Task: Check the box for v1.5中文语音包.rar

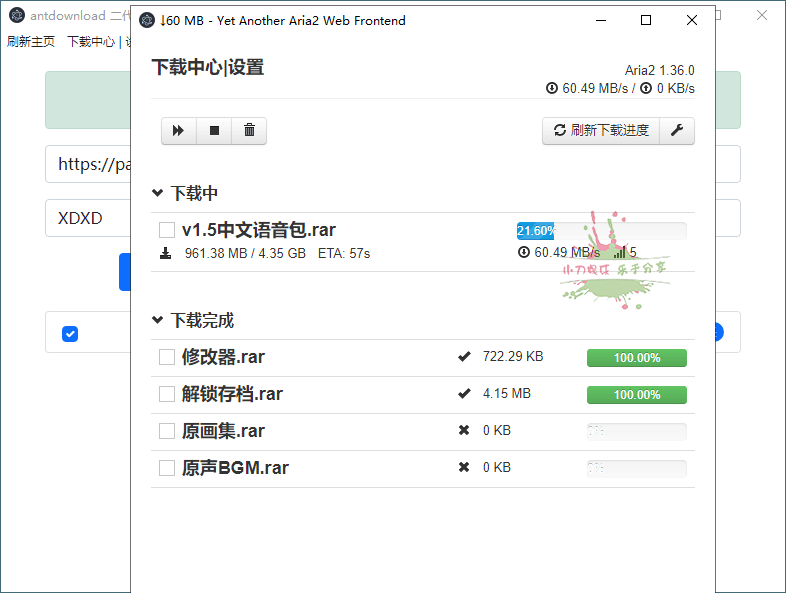Action: (167, 230)
